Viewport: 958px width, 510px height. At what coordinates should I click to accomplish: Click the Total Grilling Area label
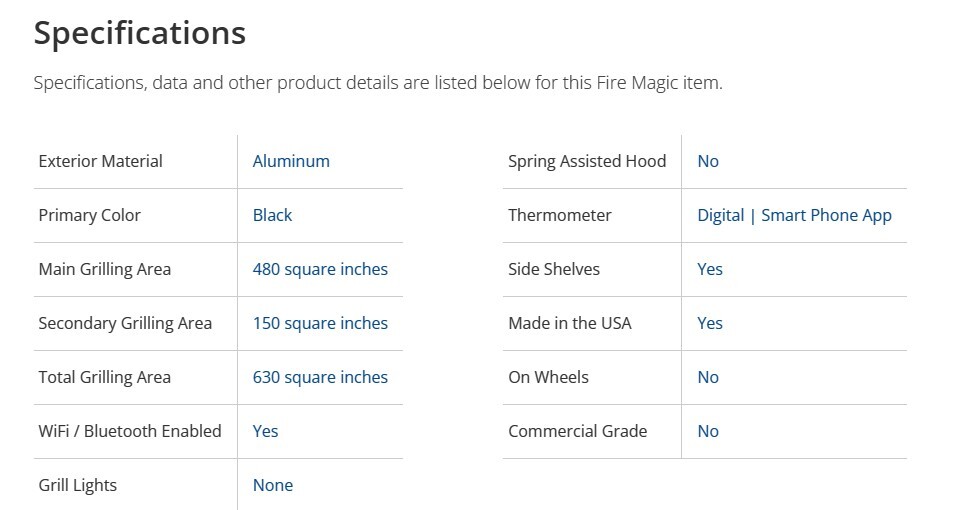click(104, 377)
